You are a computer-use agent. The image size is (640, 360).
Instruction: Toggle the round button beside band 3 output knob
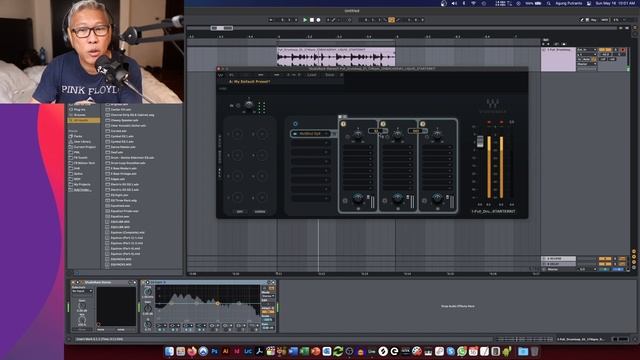pos(424,200)
